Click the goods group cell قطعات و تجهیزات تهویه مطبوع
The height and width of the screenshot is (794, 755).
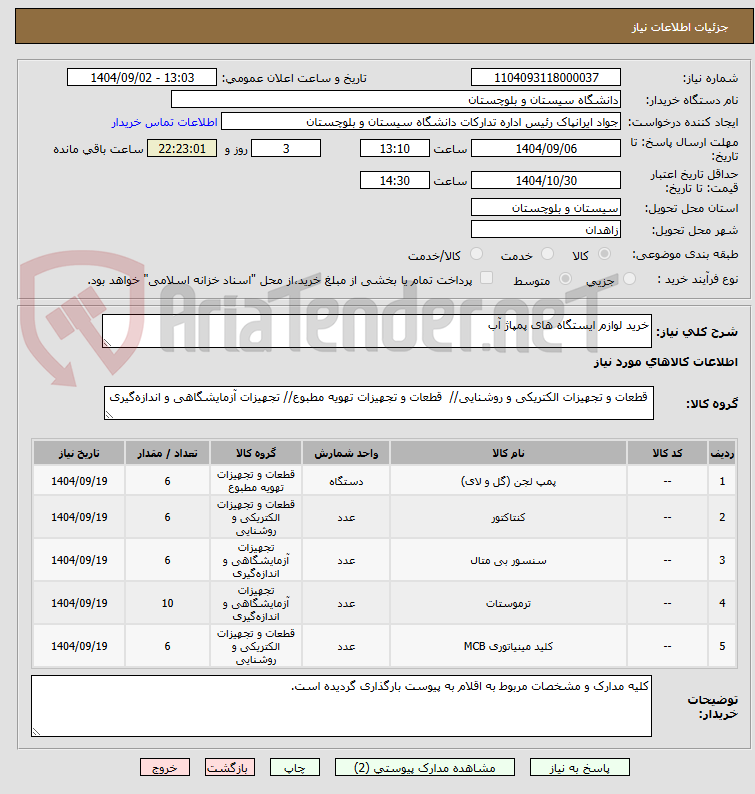pyautogui.click(x=256, y=481)
